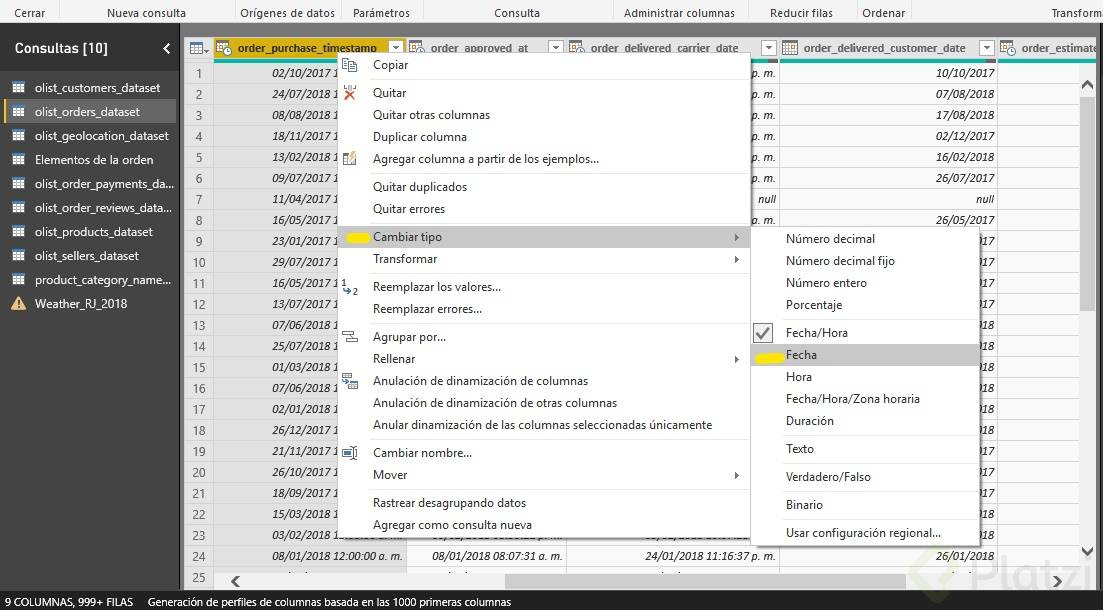Screen dimensions: 1103x610
Task: Click table icon of olist_geolocation_dataset query
Action: 19,136
